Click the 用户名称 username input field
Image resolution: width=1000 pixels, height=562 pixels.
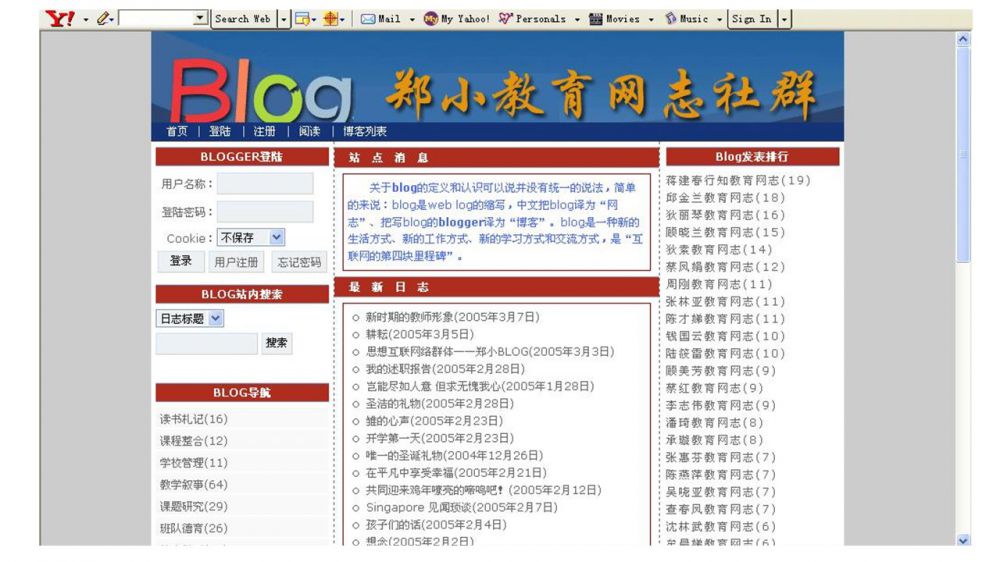(x=265, y=184)
